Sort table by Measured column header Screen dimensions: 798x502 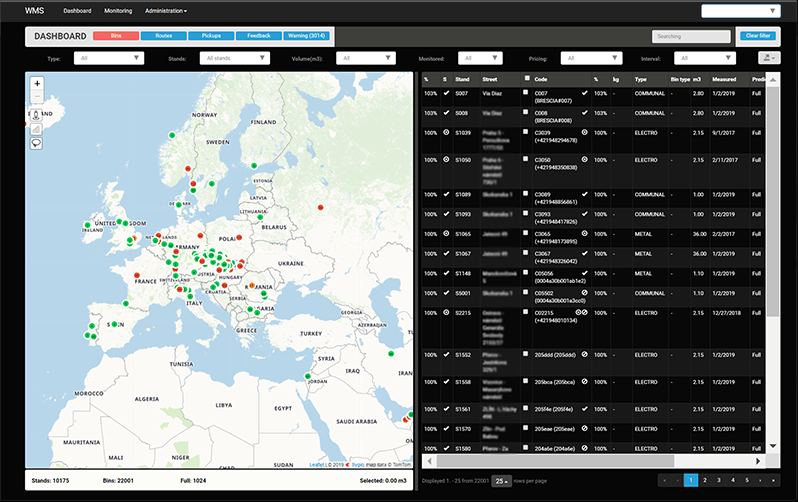coord(724,79)
